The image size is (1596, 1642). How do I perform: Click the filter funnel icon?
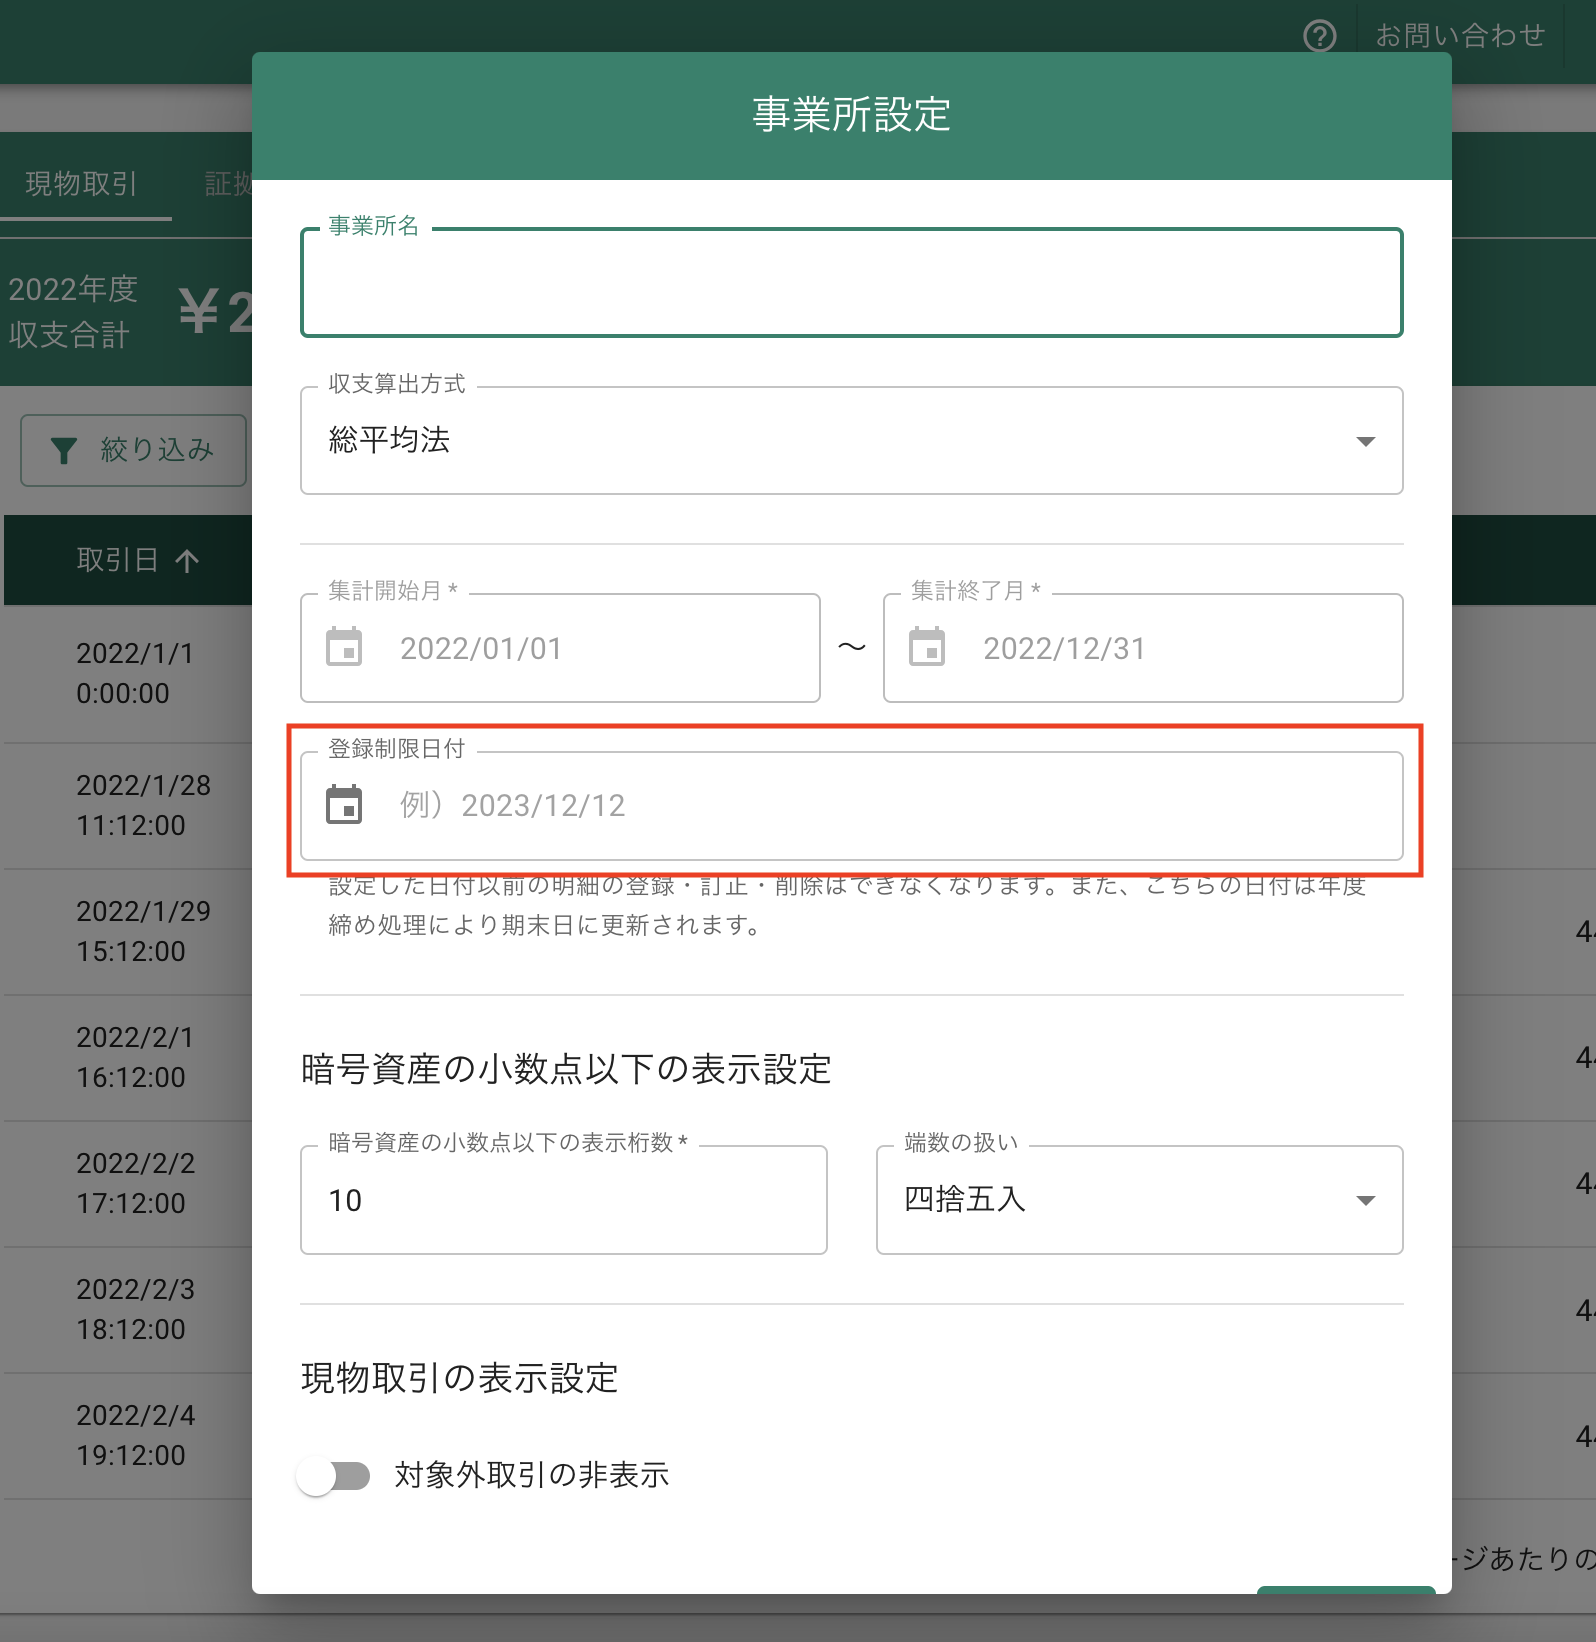pos(64,451)
